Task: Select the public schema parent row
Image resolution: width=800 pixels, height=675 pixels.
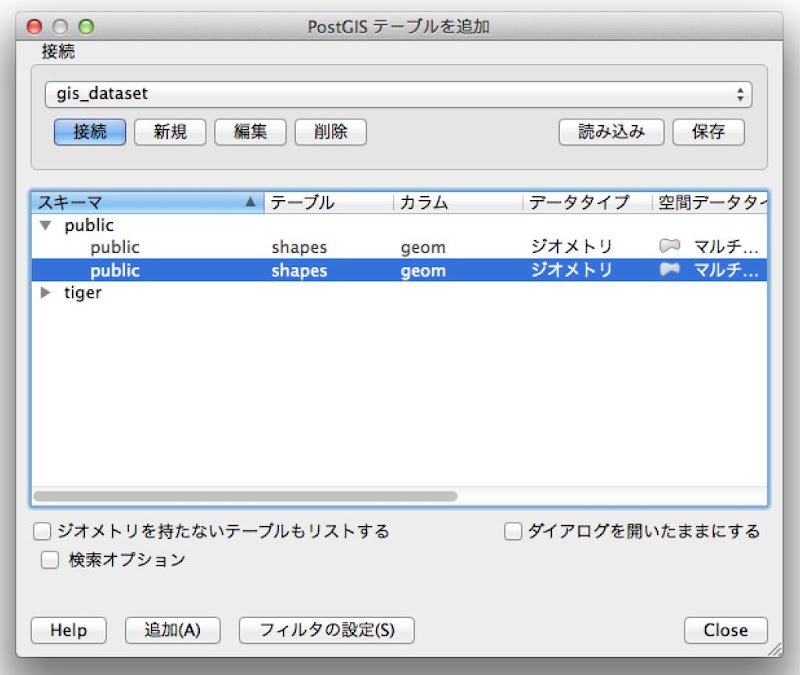Action: 399,225
